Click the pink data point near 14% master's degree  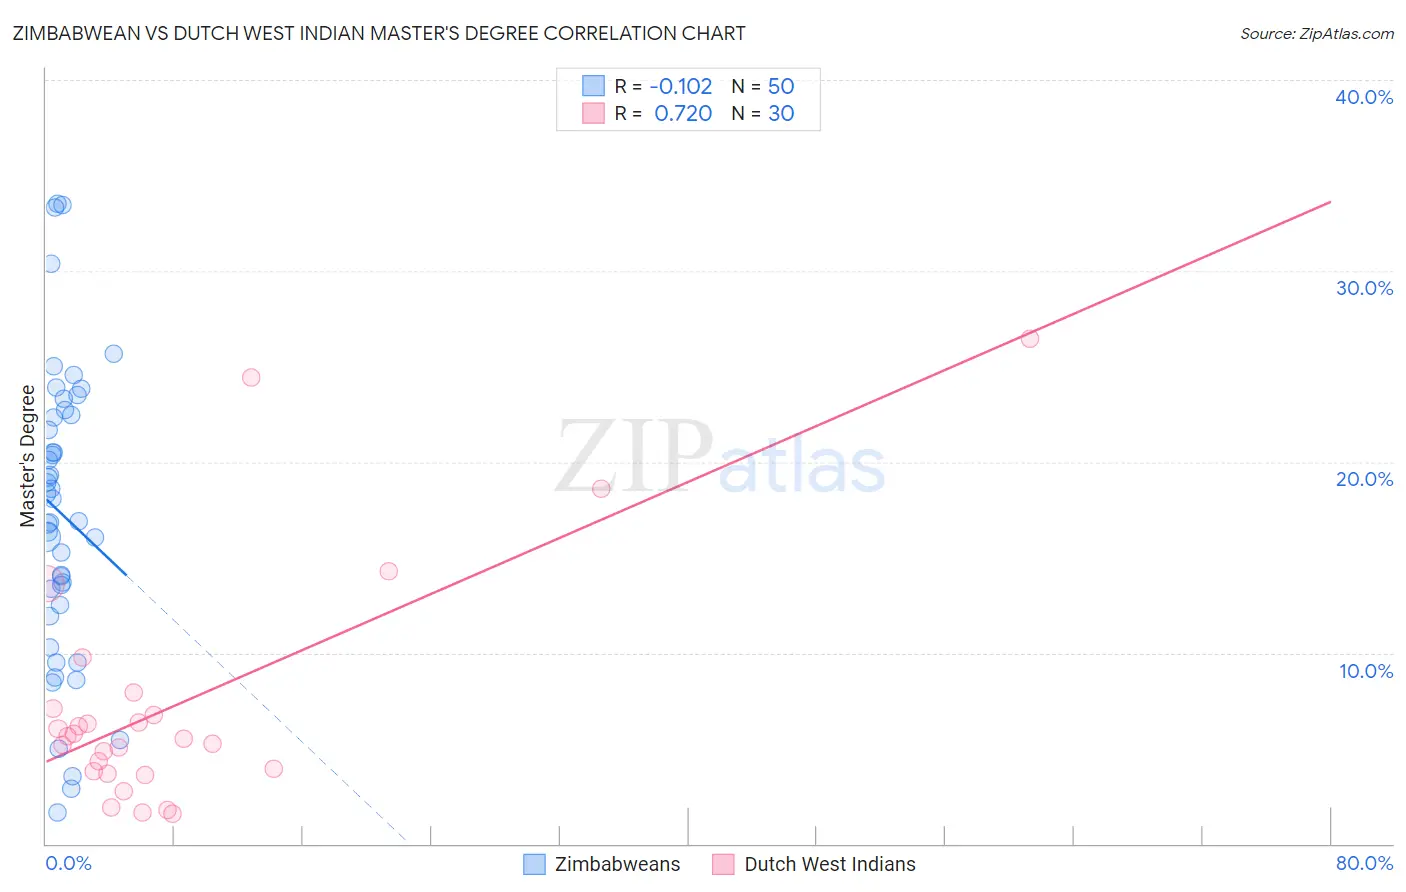[389, 571]
